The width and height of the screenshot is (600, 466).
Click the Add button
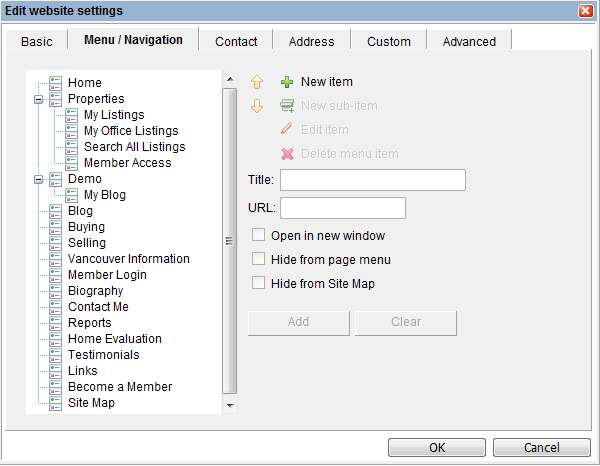tap(298, 323)
